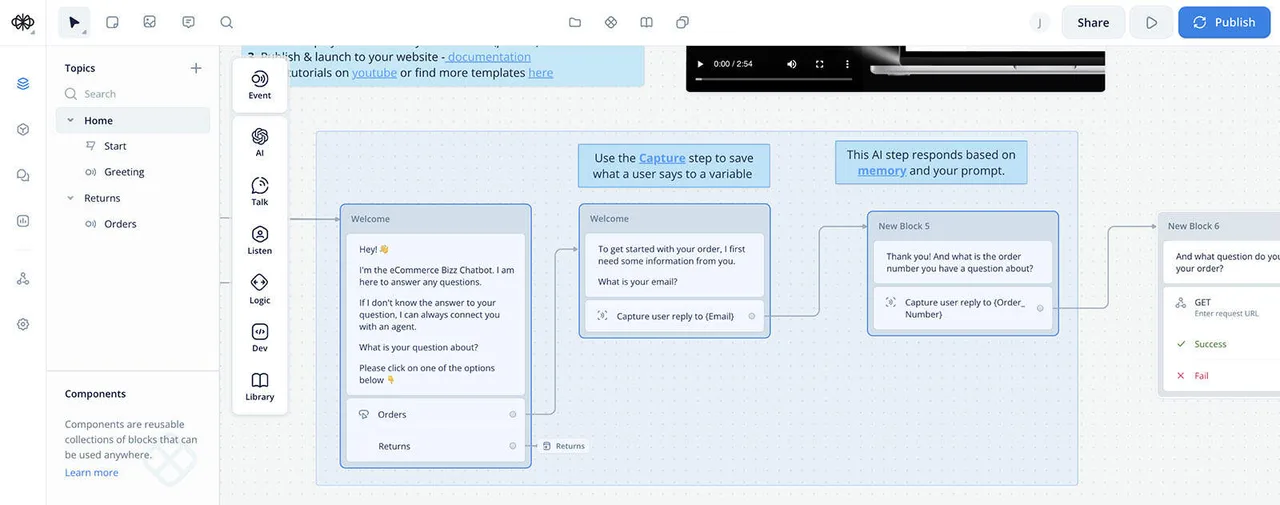Open the youtube link in note
Screen dimensions: 1280x505
pos(374,73)
